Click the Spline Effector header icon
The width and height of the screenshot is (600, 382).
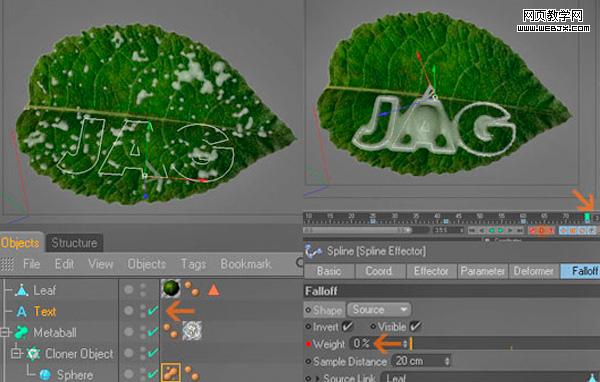coord(313,251)
